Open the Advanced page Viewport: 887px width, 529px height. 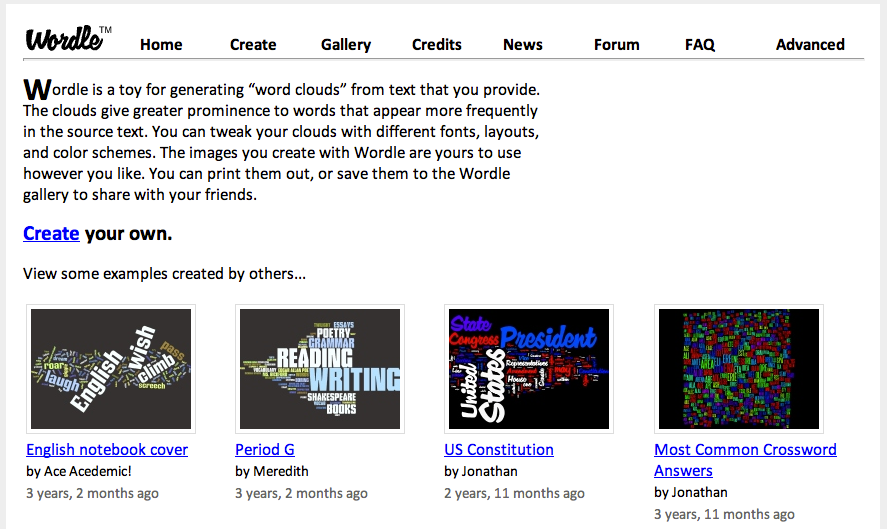coord(810,45)
